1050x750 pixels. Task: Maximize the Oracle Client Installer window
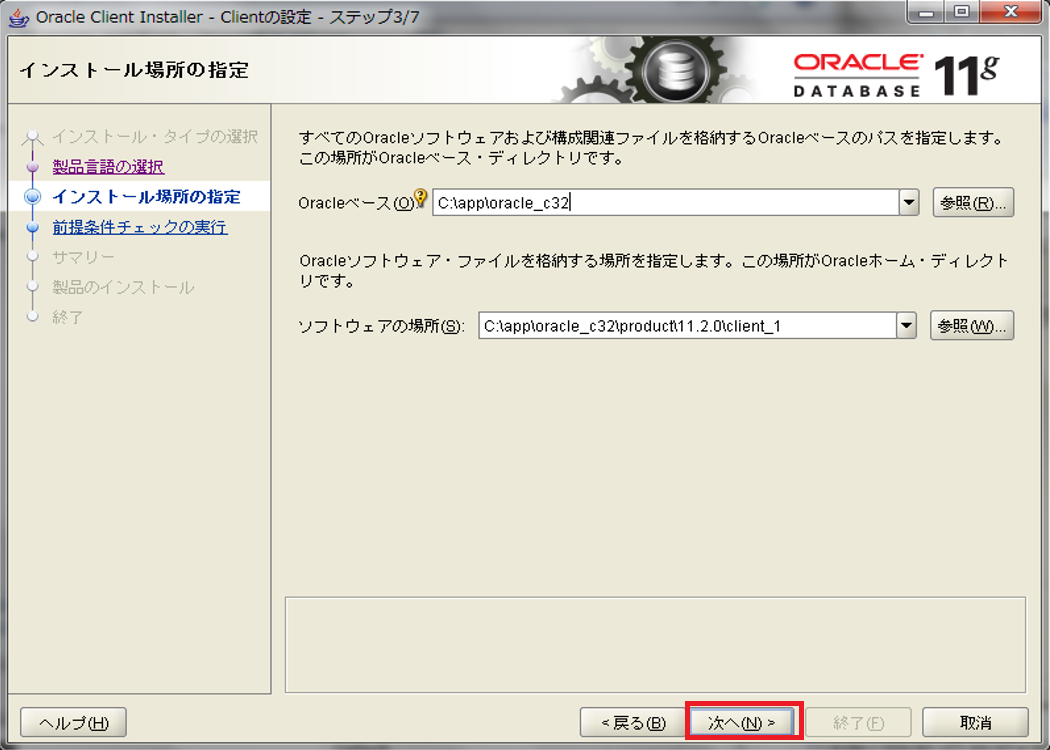962,11
